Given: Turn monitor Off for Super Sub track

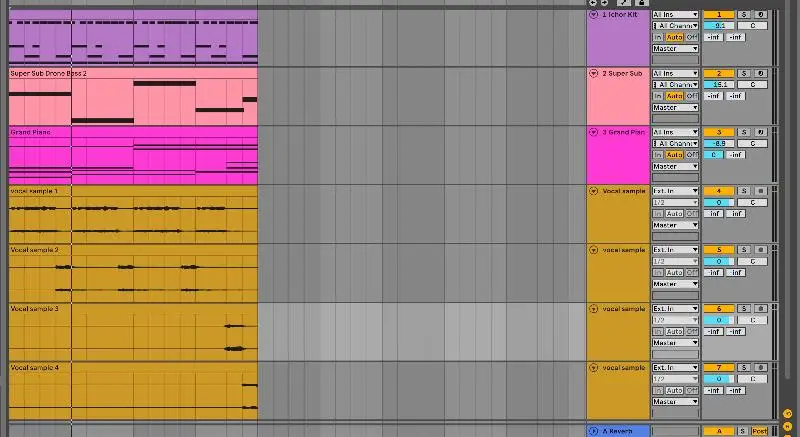Looking at the screenshot, I should (691, 96).
